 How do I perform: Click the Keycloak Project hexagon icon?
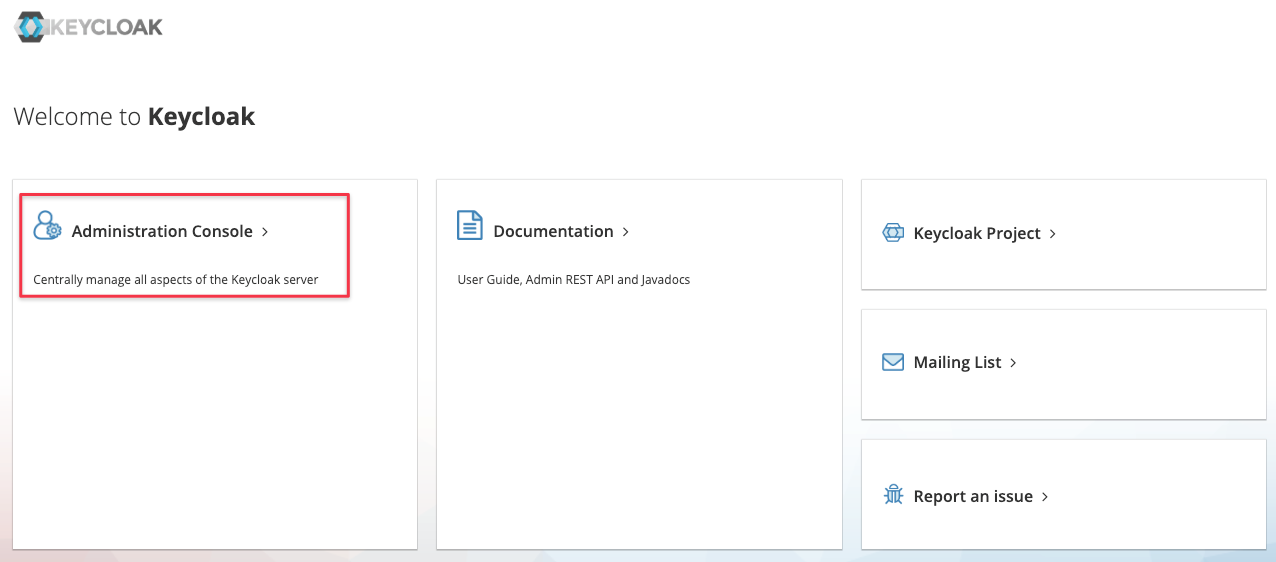pos(893,233)
